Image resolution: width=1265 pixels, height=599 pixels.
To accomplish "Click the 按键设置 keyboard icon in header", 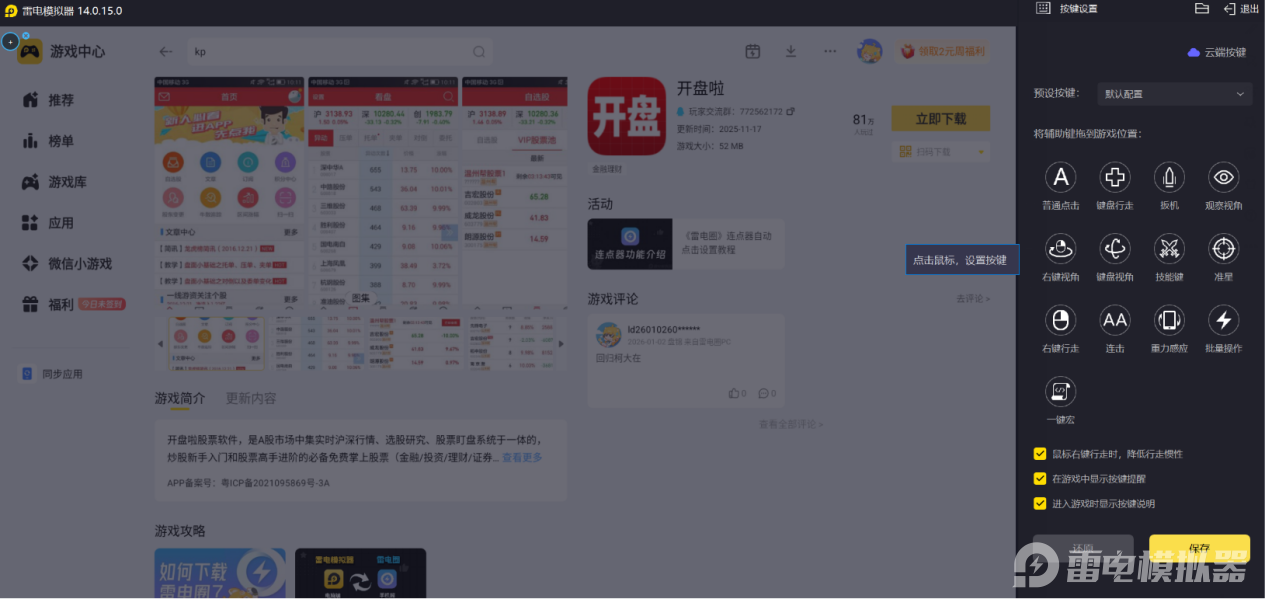I will click(x=1043, y=8).
